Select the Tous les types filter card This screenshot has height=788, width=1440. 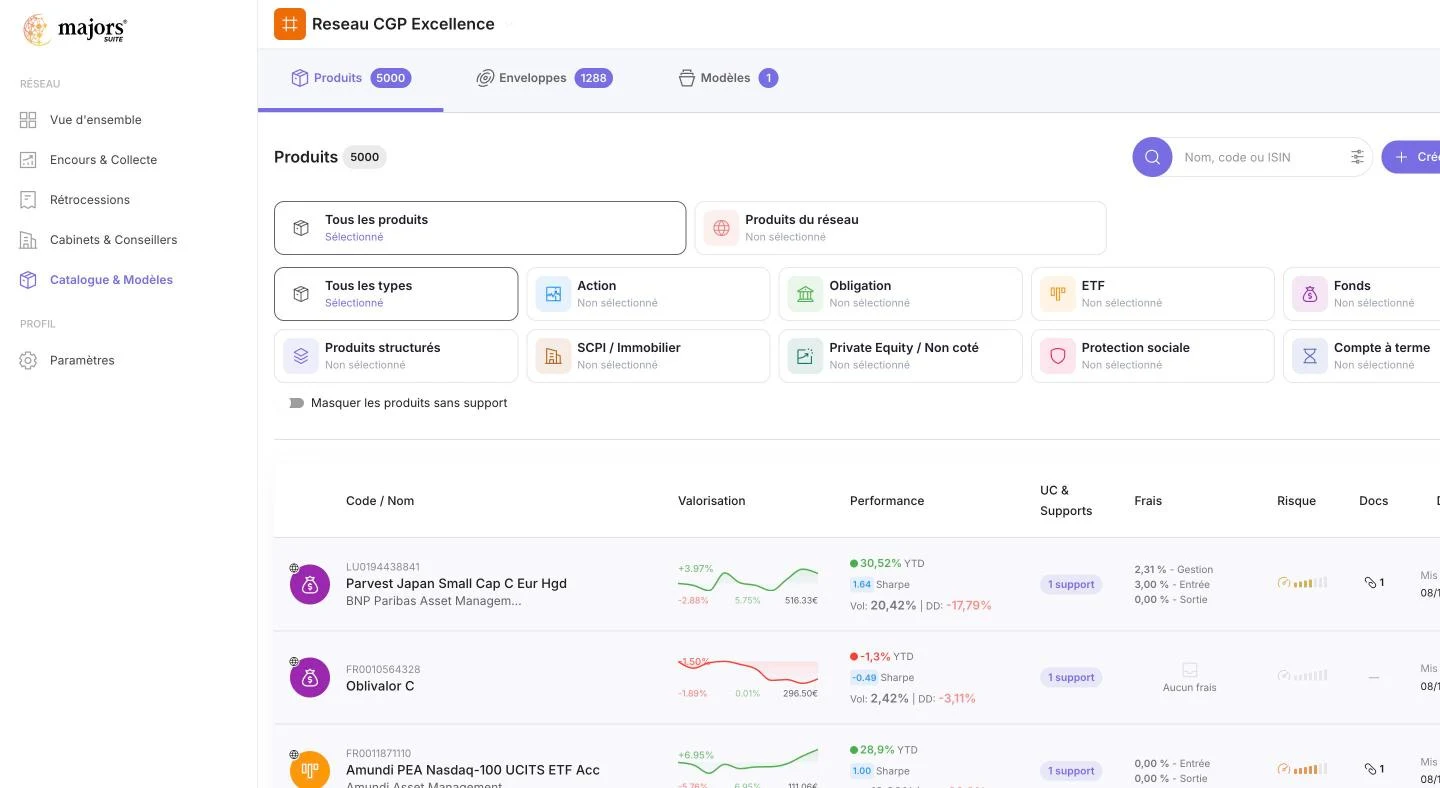point(396,294)
